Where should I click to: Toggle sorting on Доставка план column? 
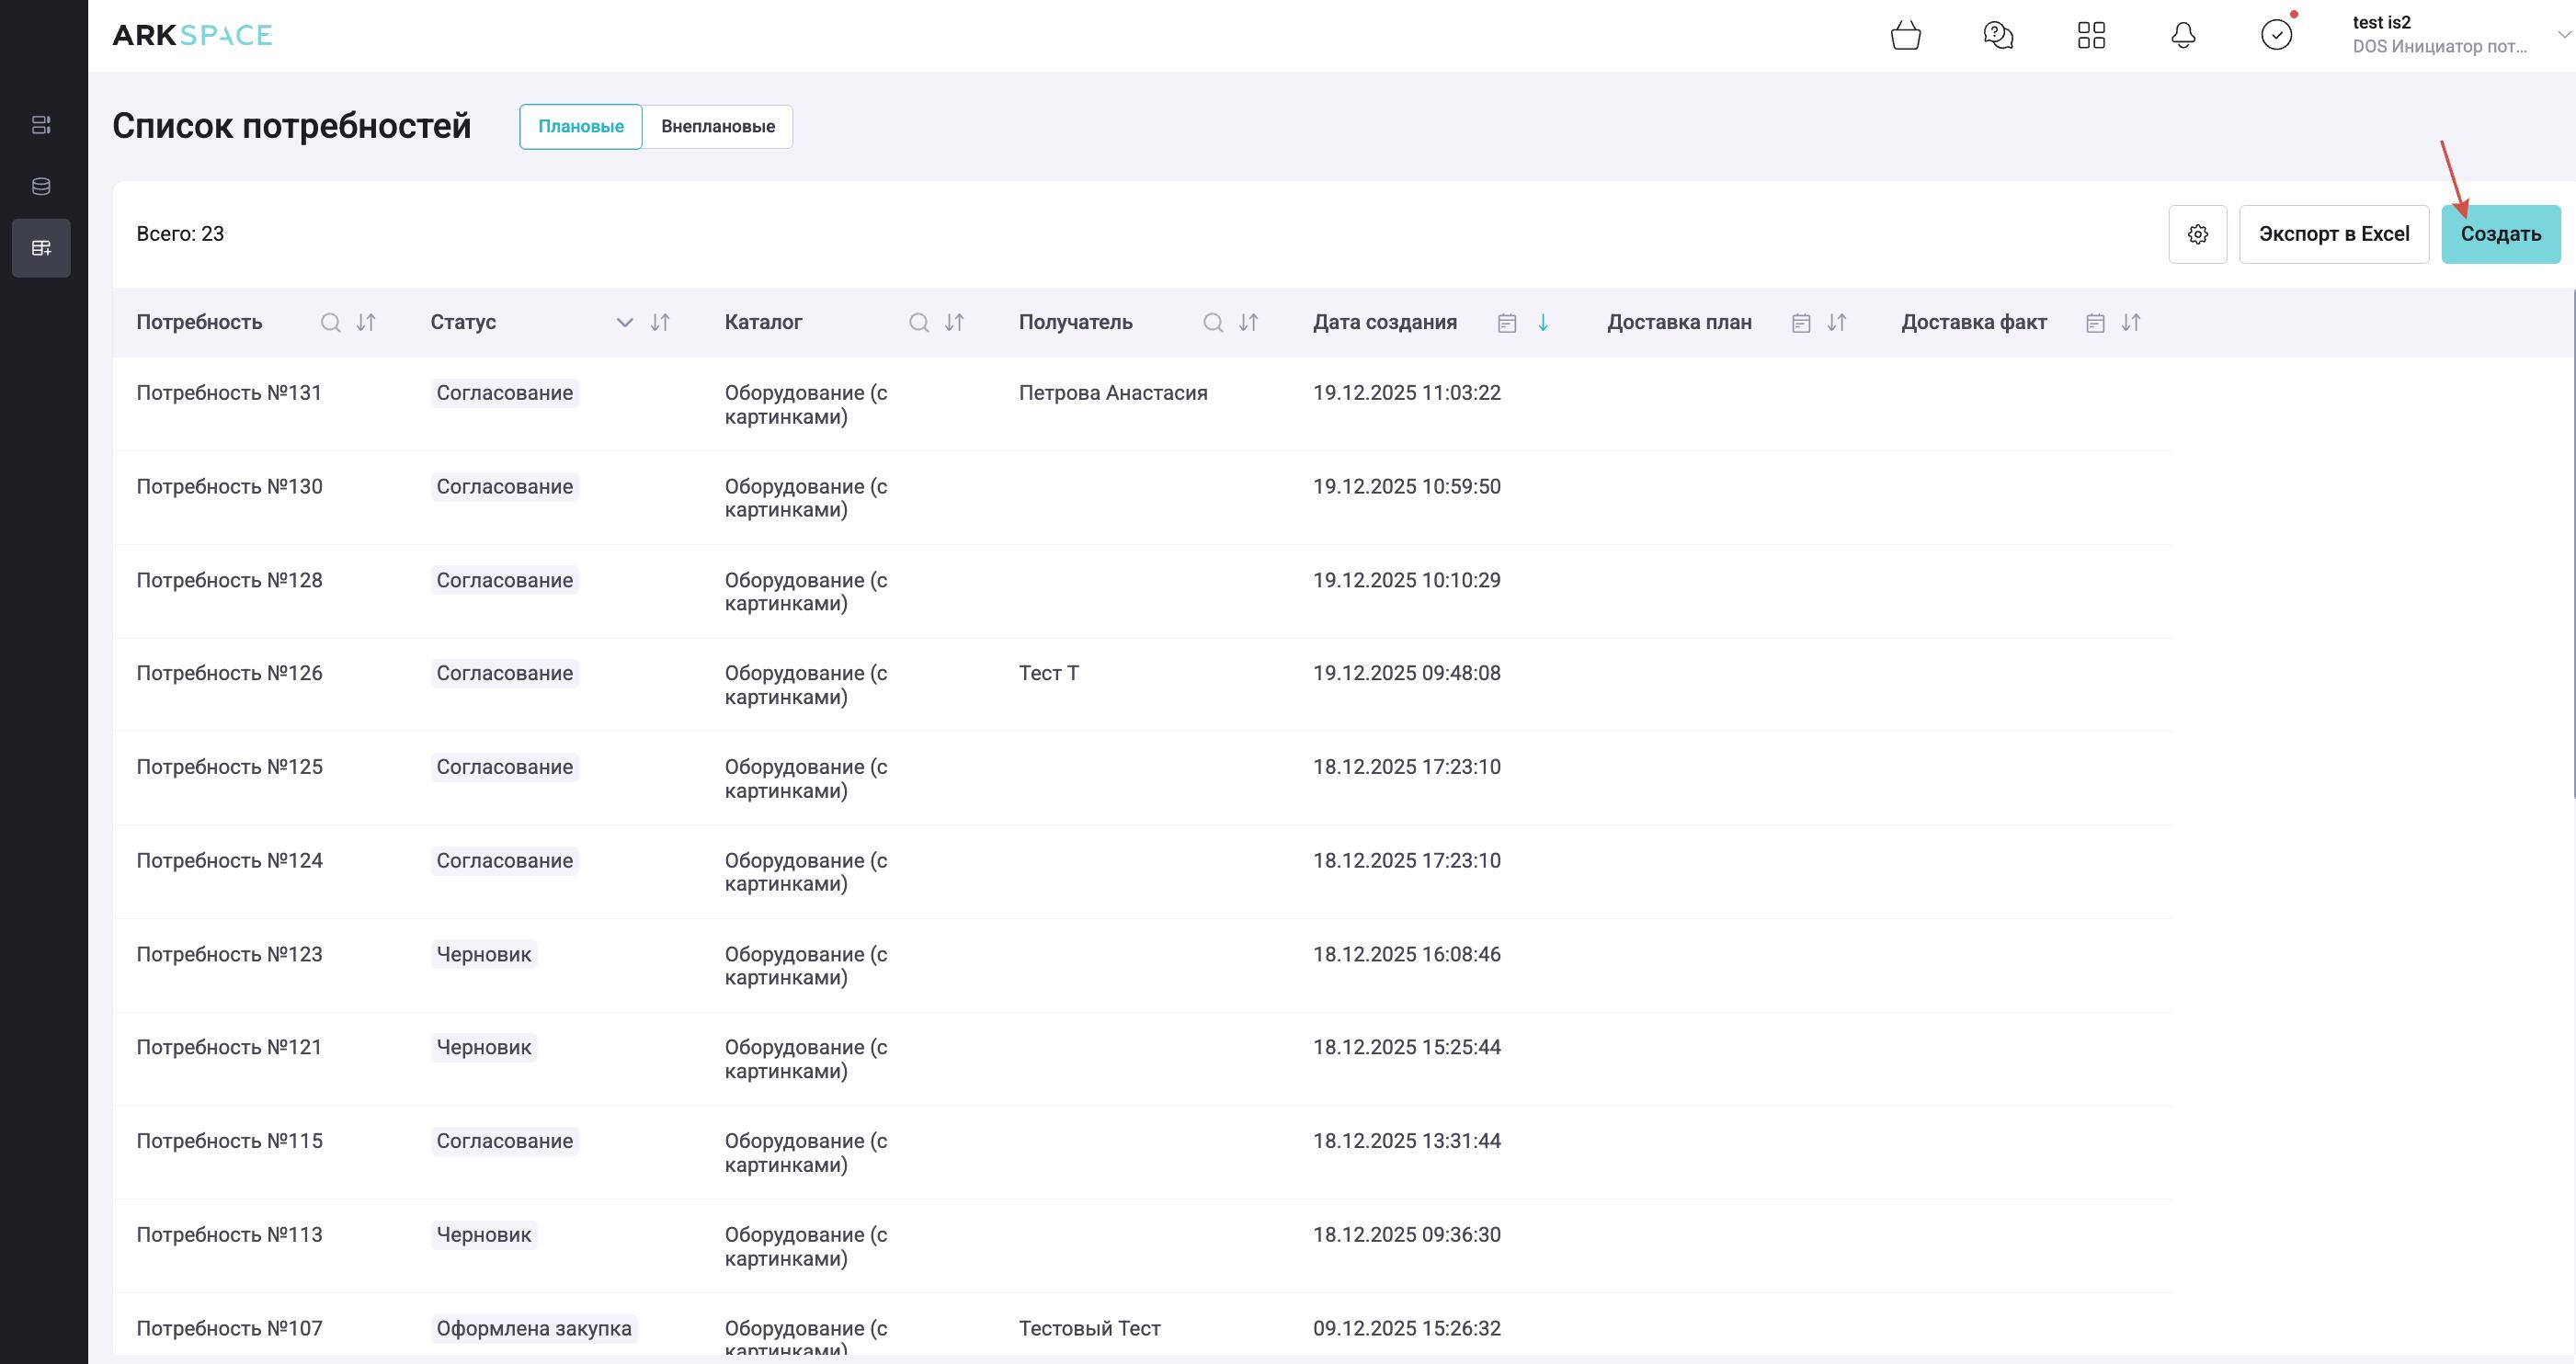pos(1836,323)
